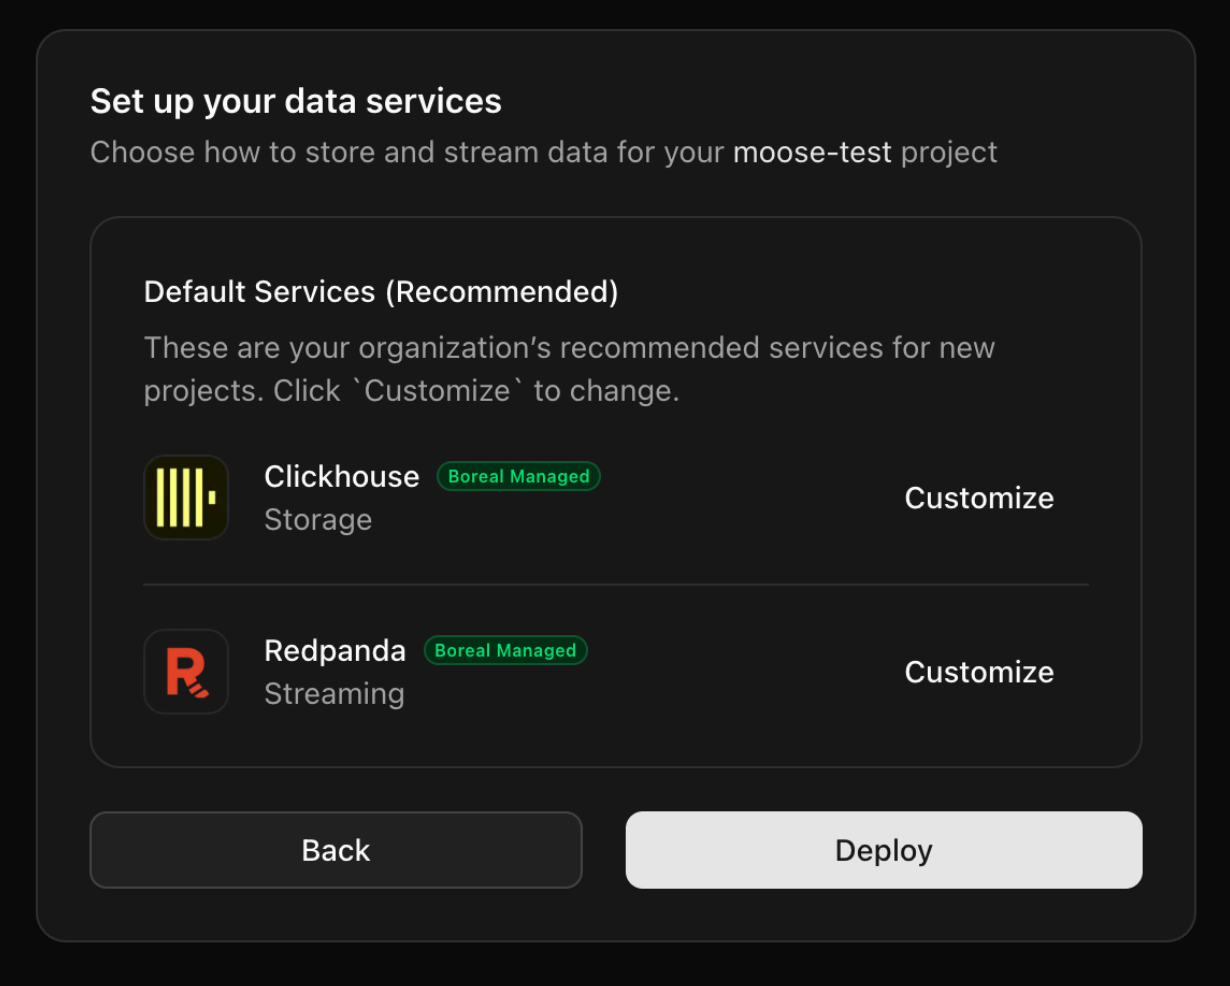Click the Streaming label under Redpanda
This screenshot has width=1230, height=986.
[x=334, y=694]
